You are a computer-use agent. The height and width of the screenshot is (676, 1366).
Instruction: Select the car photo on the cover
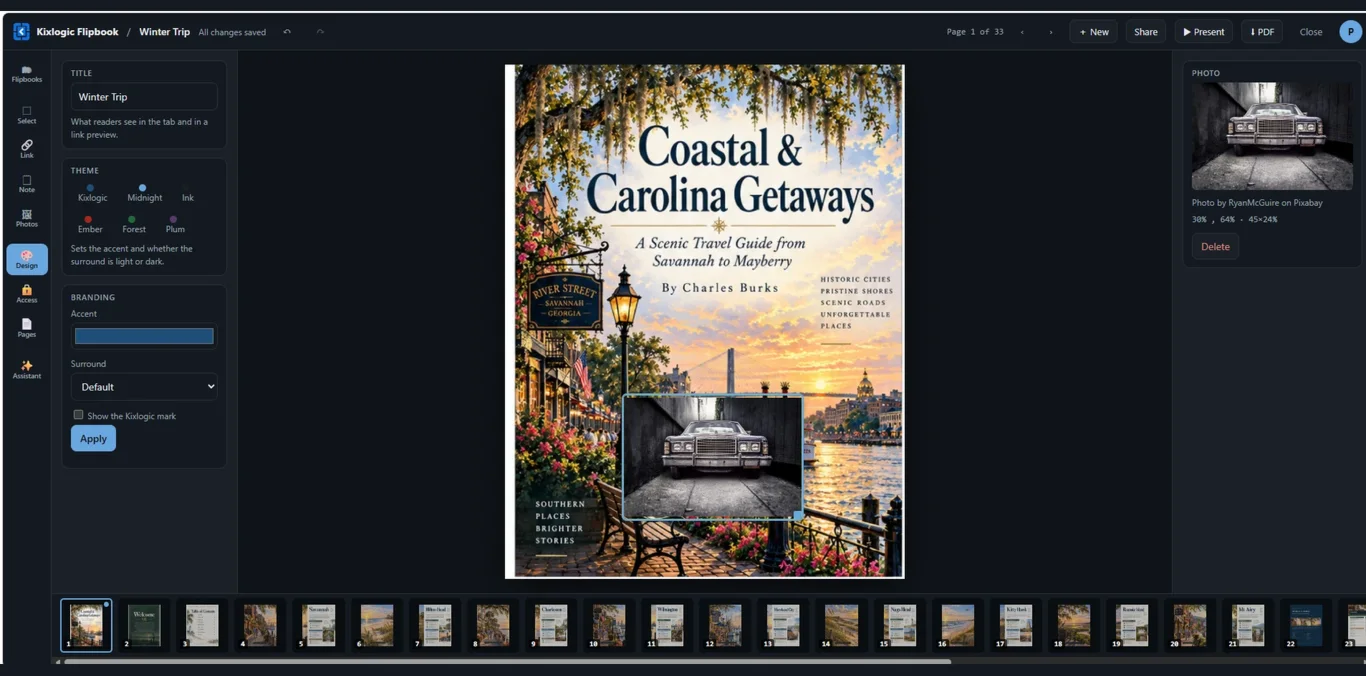coord(712,457)
